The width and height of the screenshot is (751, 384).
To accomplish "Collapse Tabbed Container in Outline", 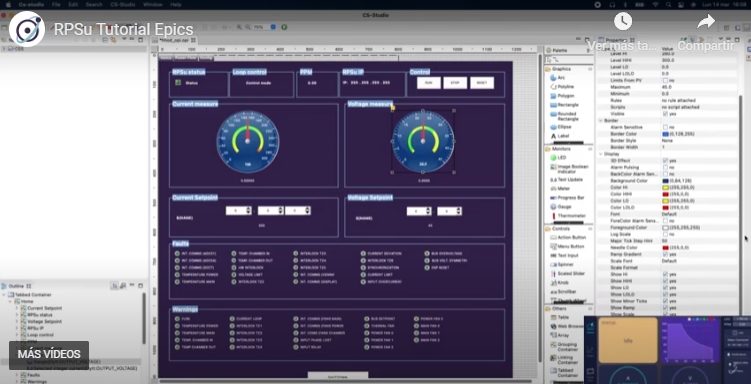I will coord(4,295).
